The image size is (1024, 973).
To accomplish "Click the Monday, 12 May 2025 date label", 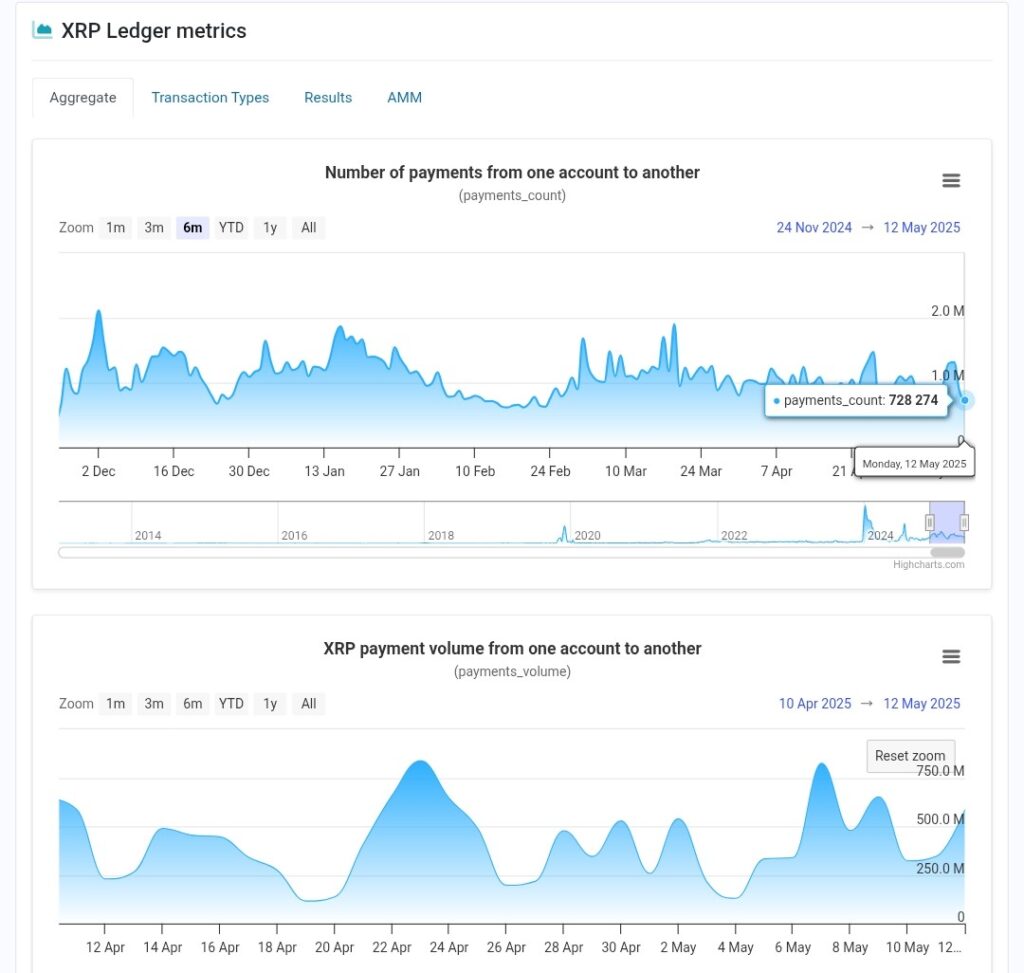I will pos(914,464).
